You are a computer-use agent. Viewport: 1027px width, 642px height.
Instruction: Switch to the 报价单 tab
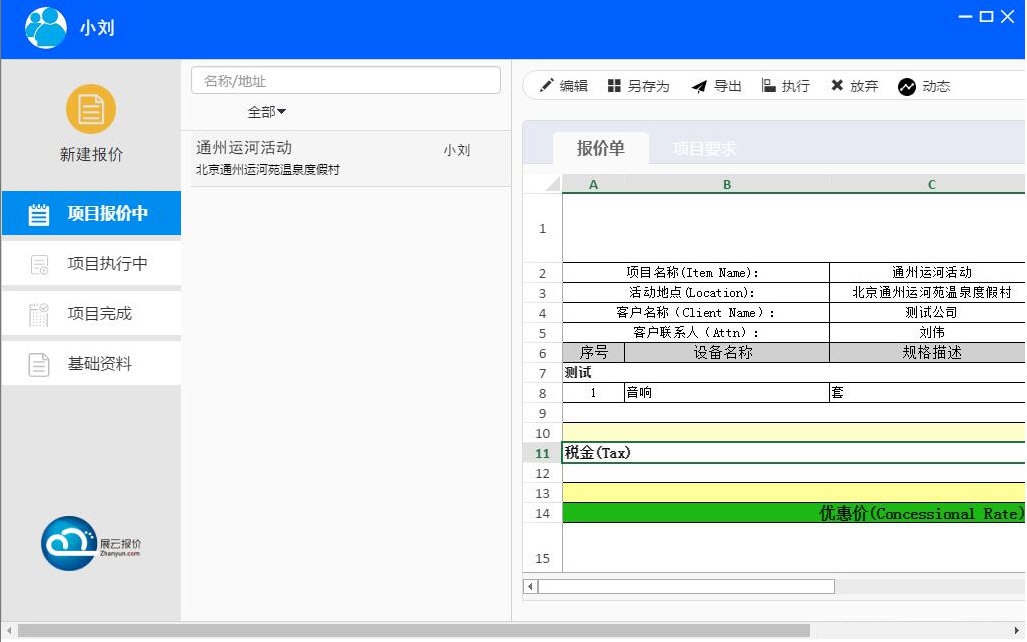600,148
